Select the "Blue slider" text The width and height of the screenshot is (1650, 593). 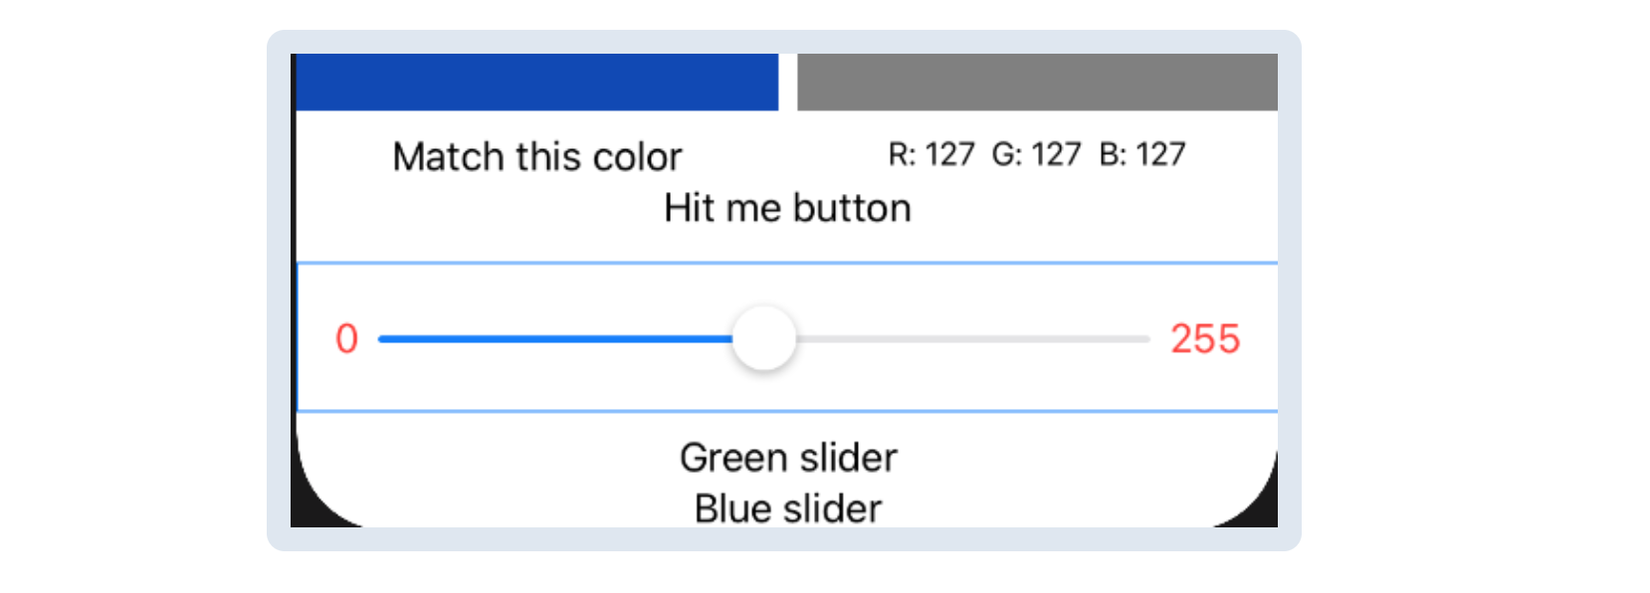(788, 509)
